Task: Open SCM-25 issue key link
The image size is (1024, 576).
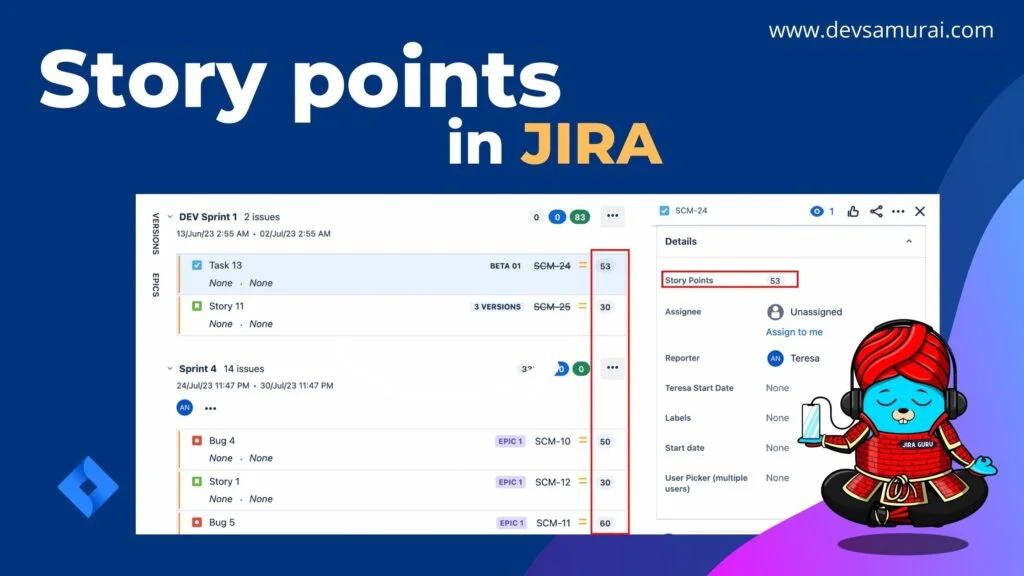Action: click(552, 306)
